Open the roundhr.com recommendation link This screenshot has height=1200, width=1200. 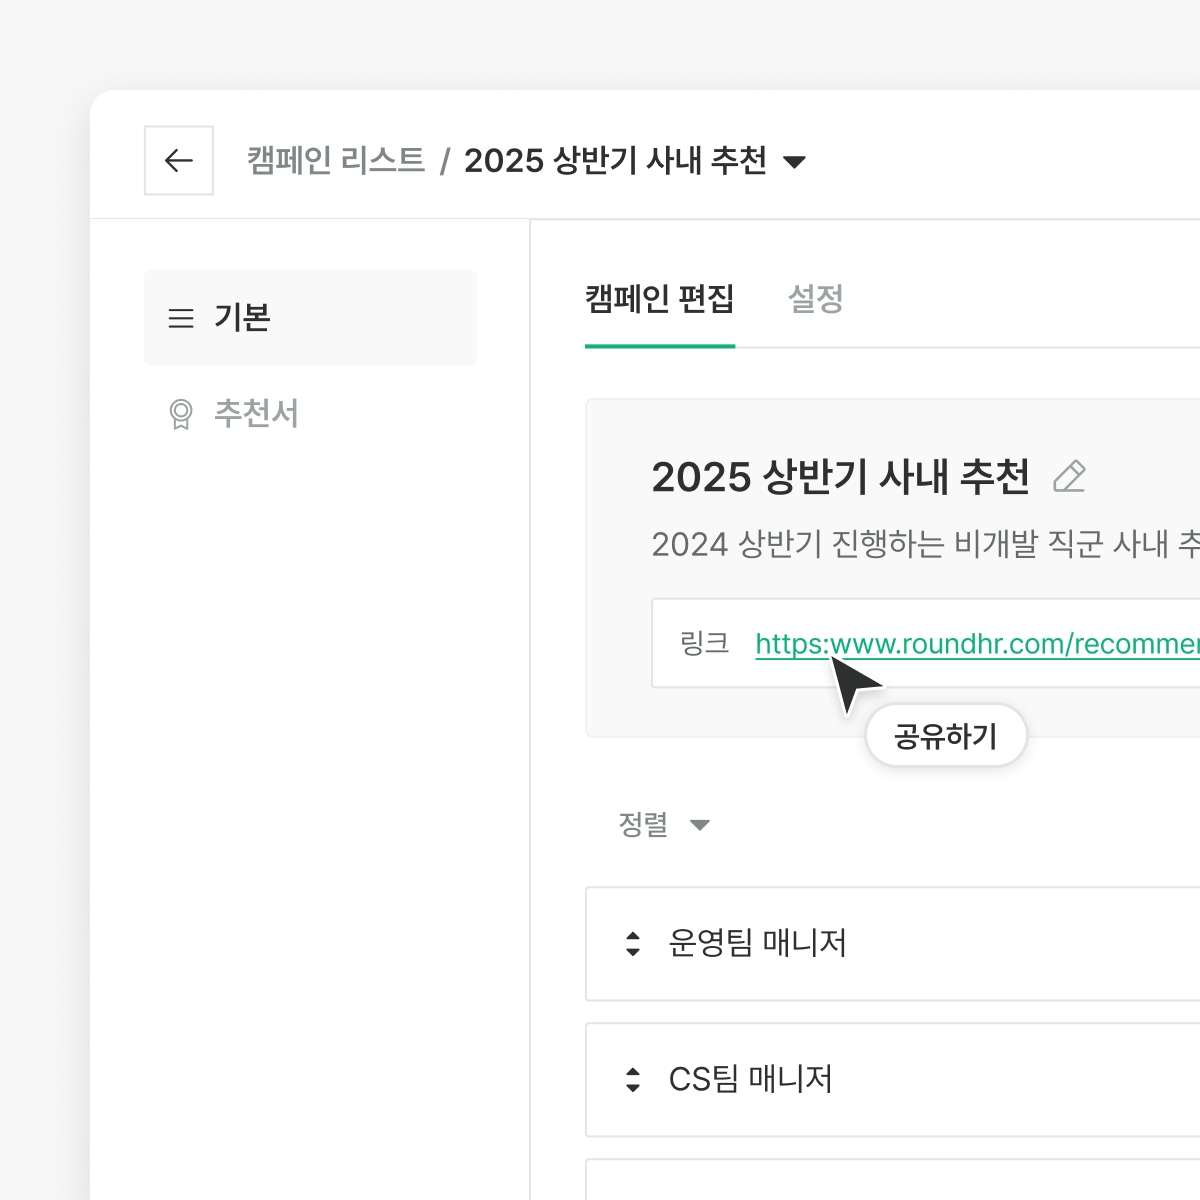point(976,644)
